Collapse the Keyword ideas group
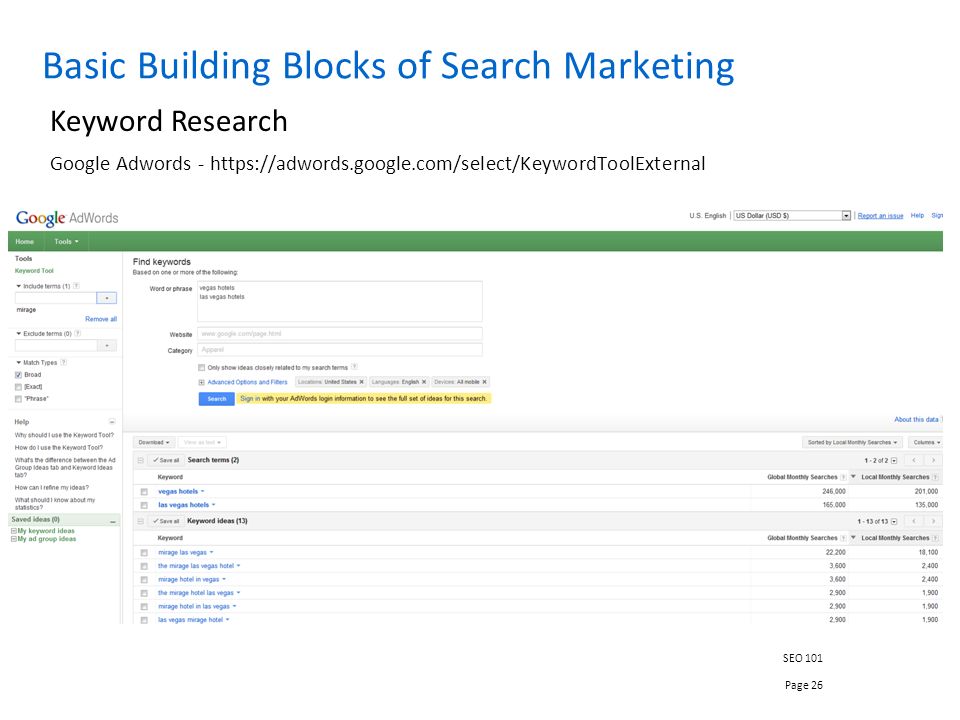This screenshot has height=720, width=960. pos(141,522)
